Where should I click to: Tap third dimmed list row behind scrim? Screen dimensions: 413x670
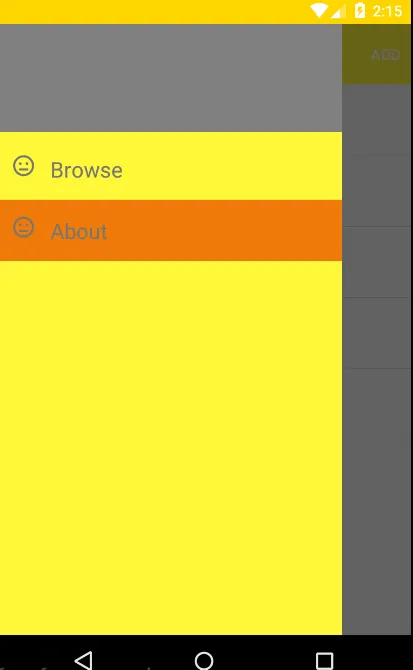[376, 262]
